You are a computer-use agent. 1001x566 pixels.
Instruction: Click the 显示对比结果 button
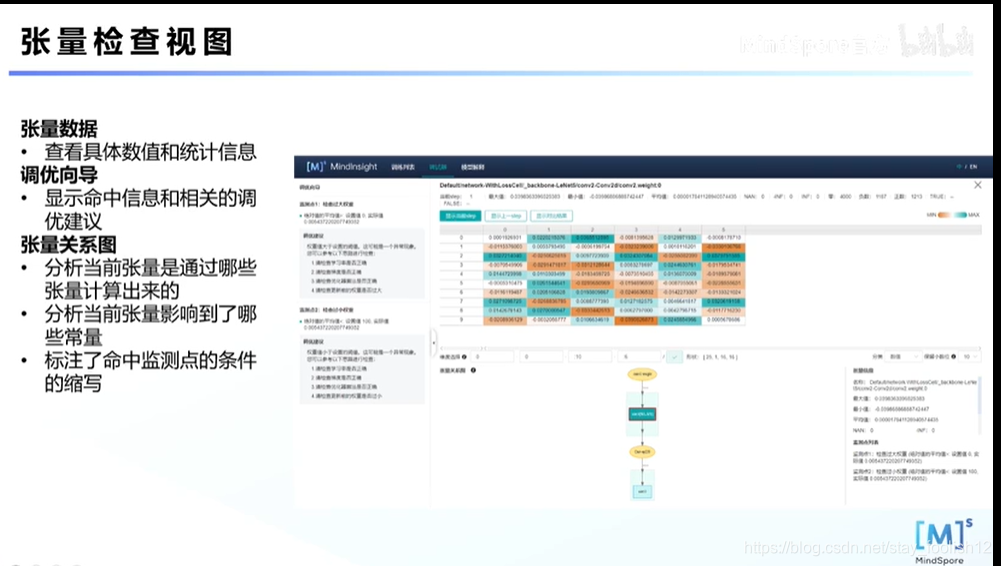click(x=551, y=216)
